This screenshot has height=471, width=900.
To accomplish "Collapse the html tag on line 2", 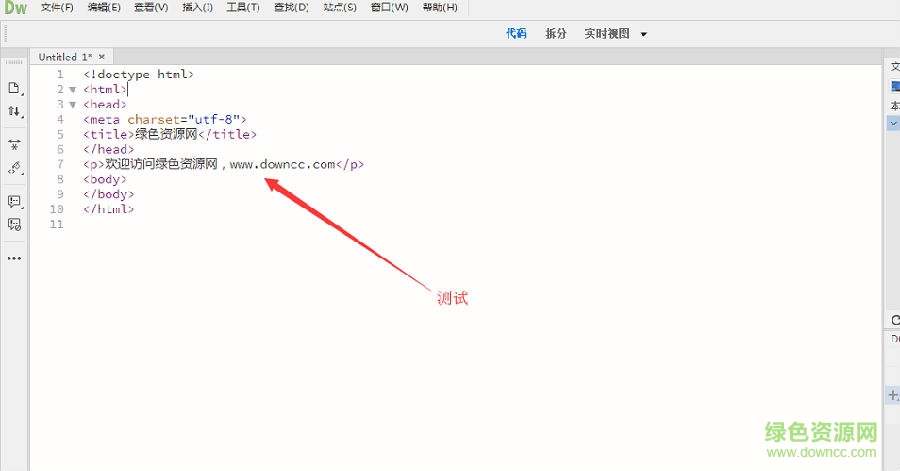I will pos(72,90).
